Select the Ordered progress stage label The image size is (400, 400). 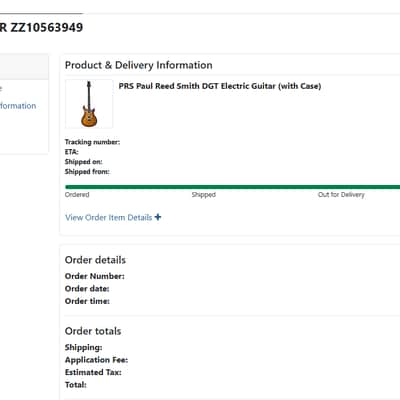tap(77, 195)
